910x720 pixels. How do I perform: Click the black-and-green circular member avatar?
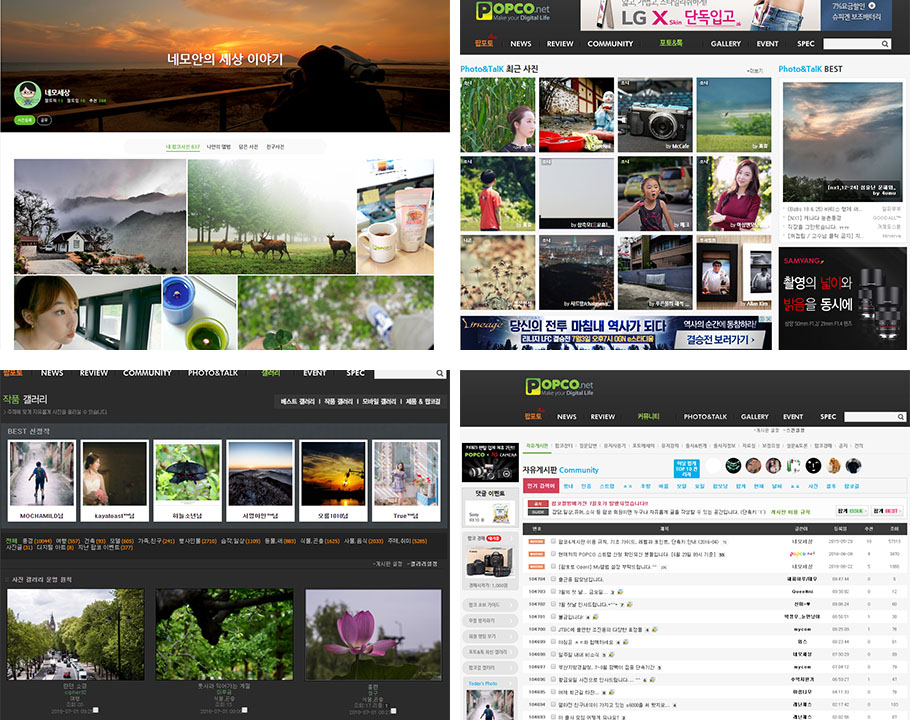pyautogui.click(x=734, y=465)
